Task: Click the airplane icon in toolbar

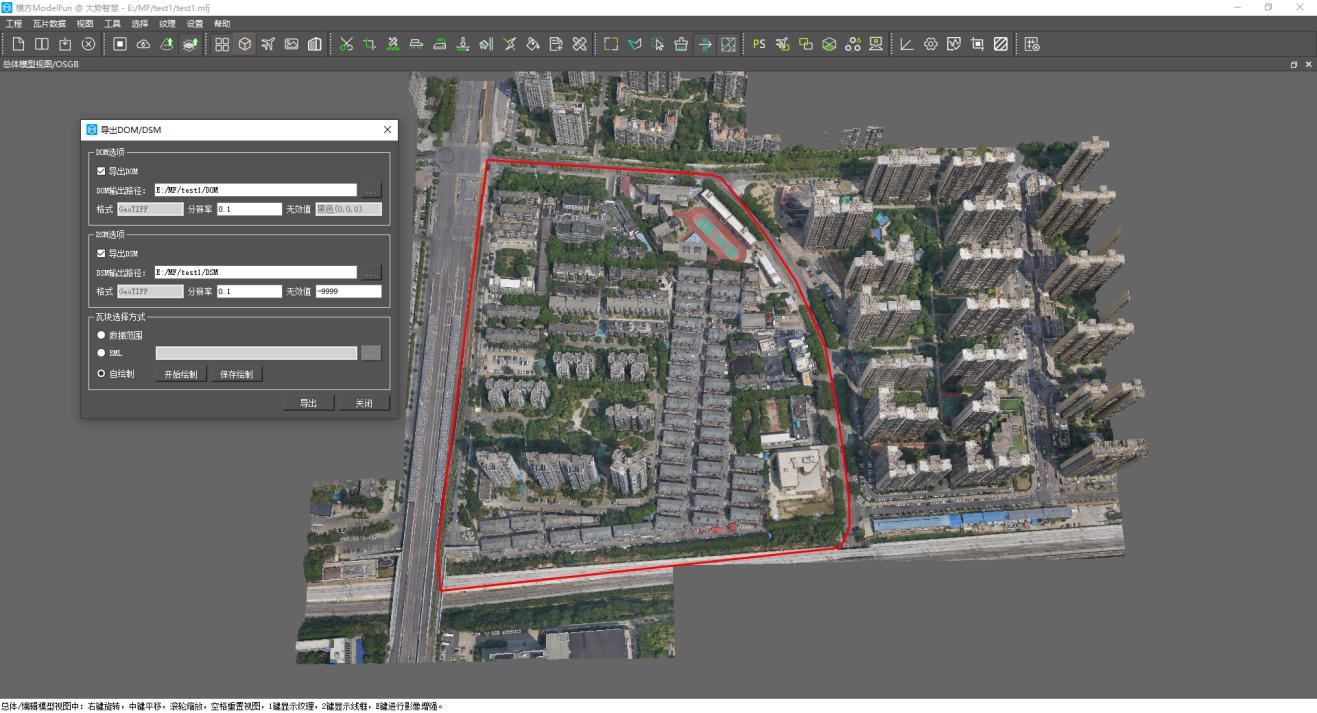Action: click(x=268, y=44)
